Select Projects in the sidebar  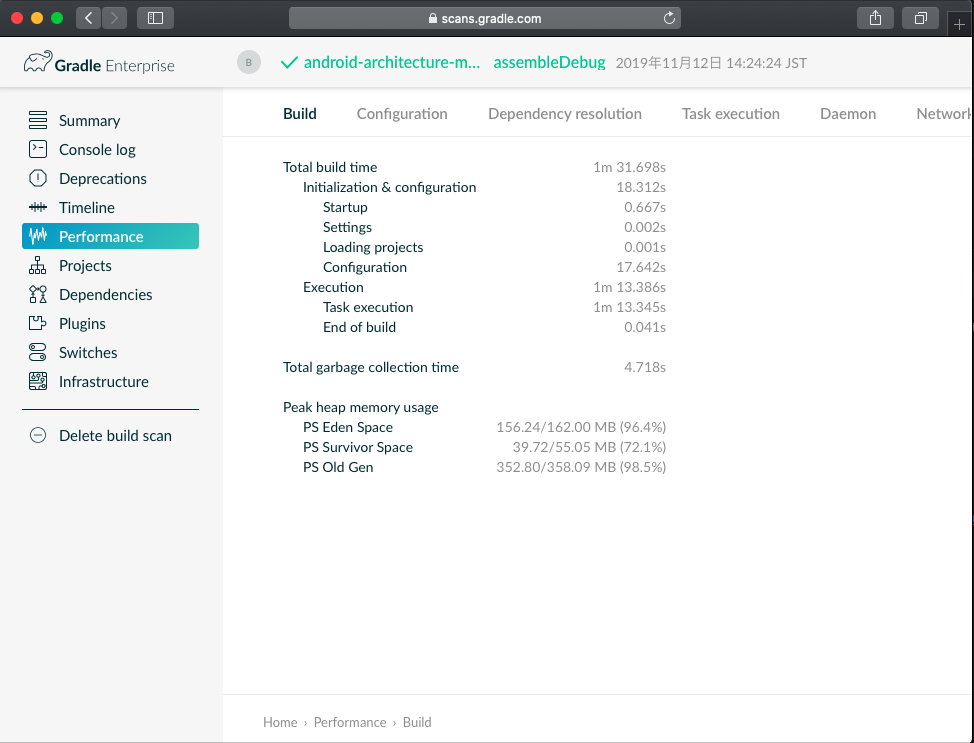click(x=85, y=266)
